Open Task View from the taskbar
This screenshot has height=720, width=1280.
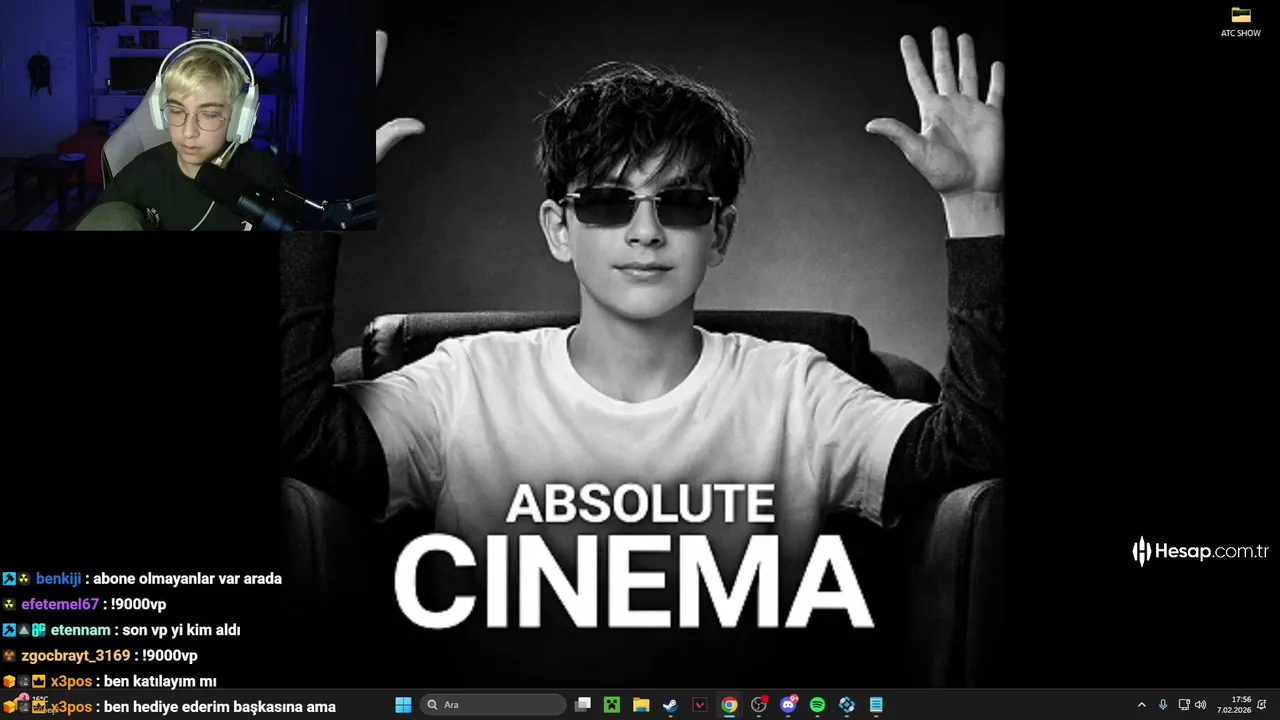[583, 705]
